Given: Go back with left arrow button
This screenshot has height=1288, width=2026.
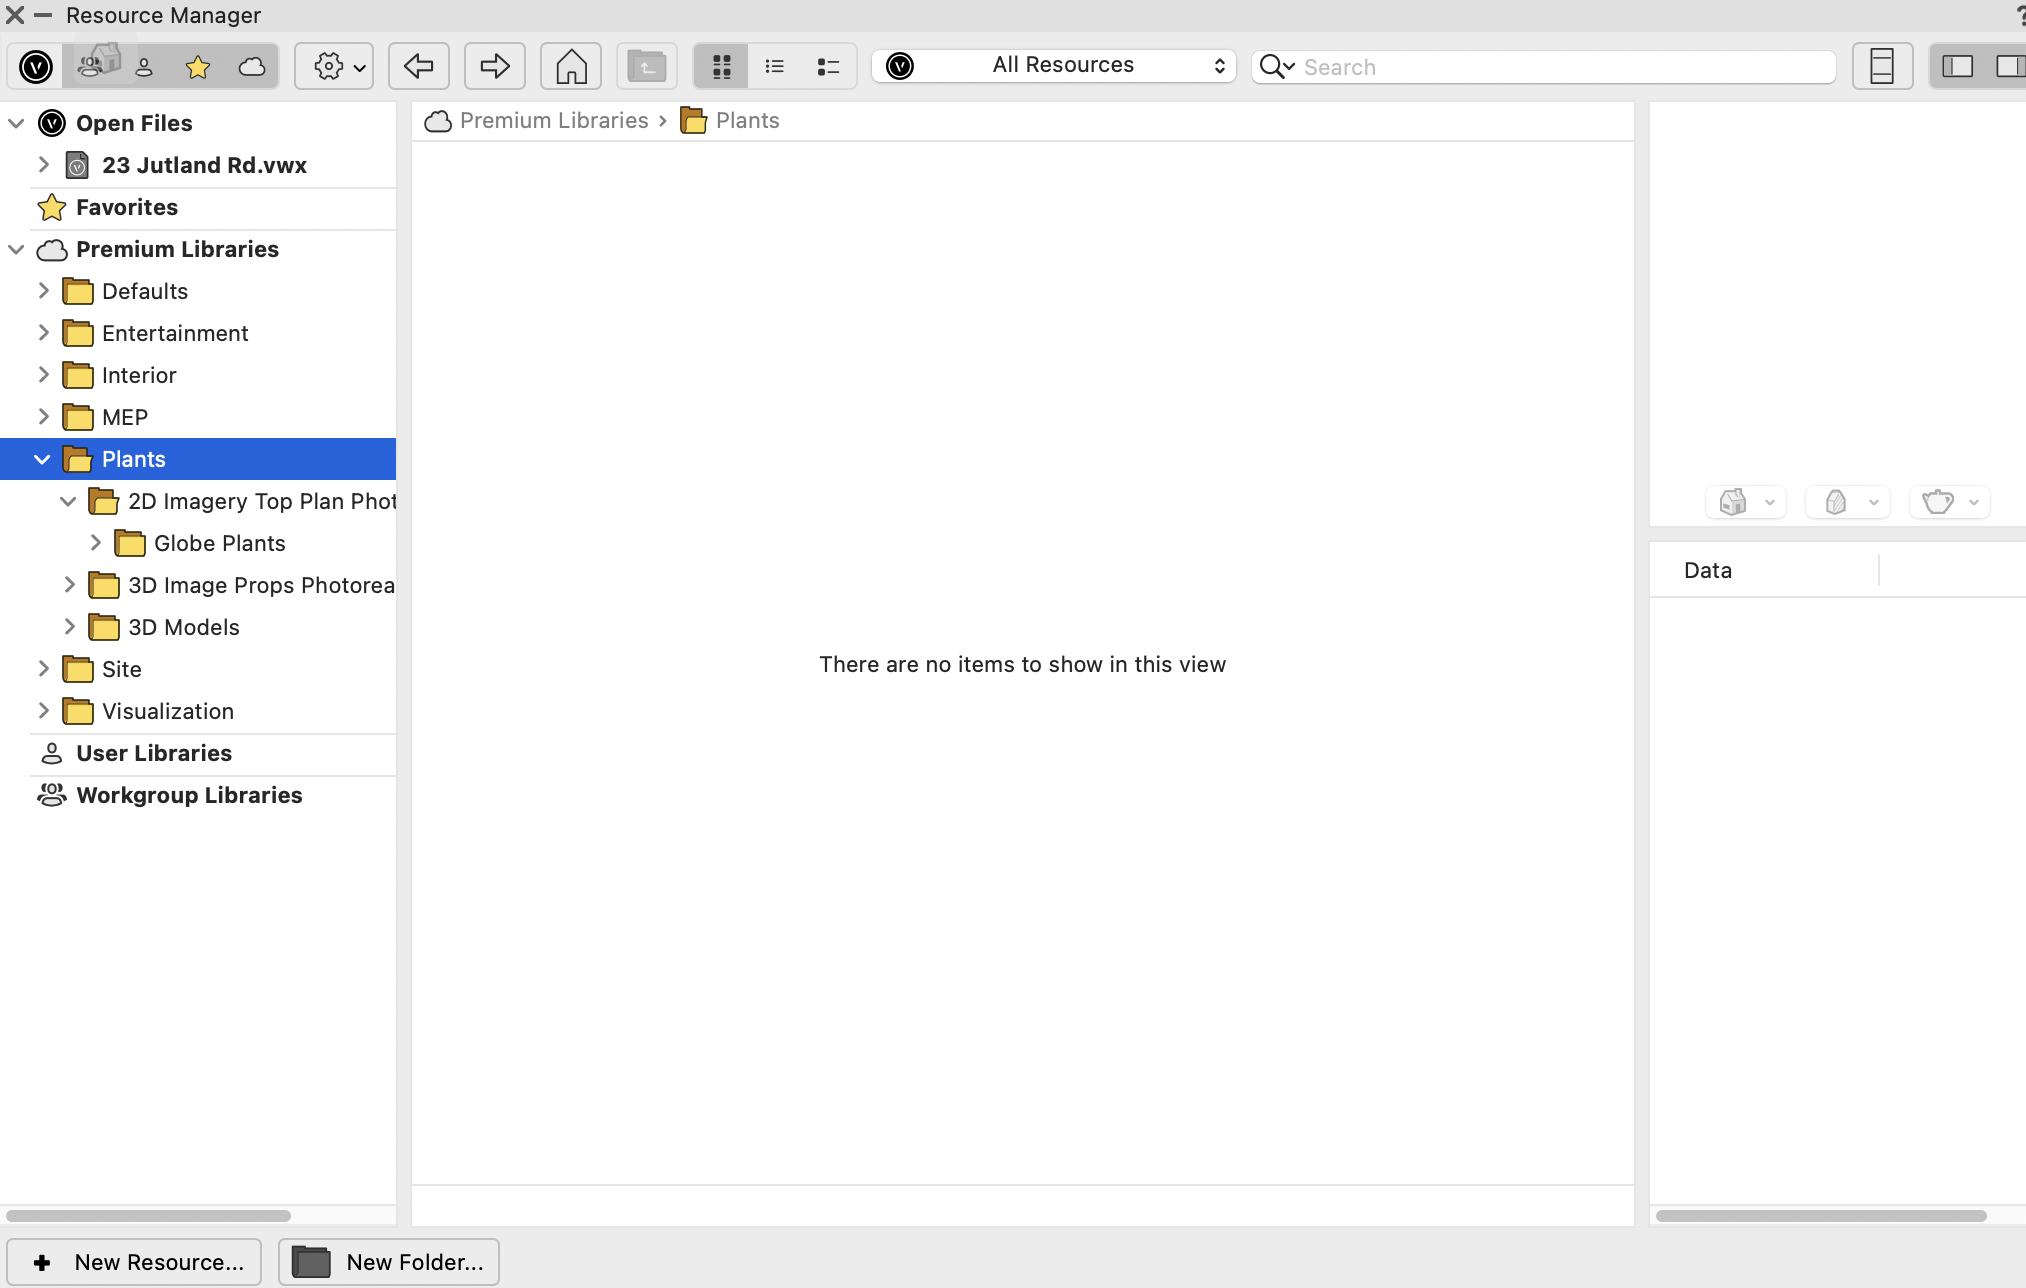Looking at the screenshot, I should pyautogui.click(x=418, y=67).
